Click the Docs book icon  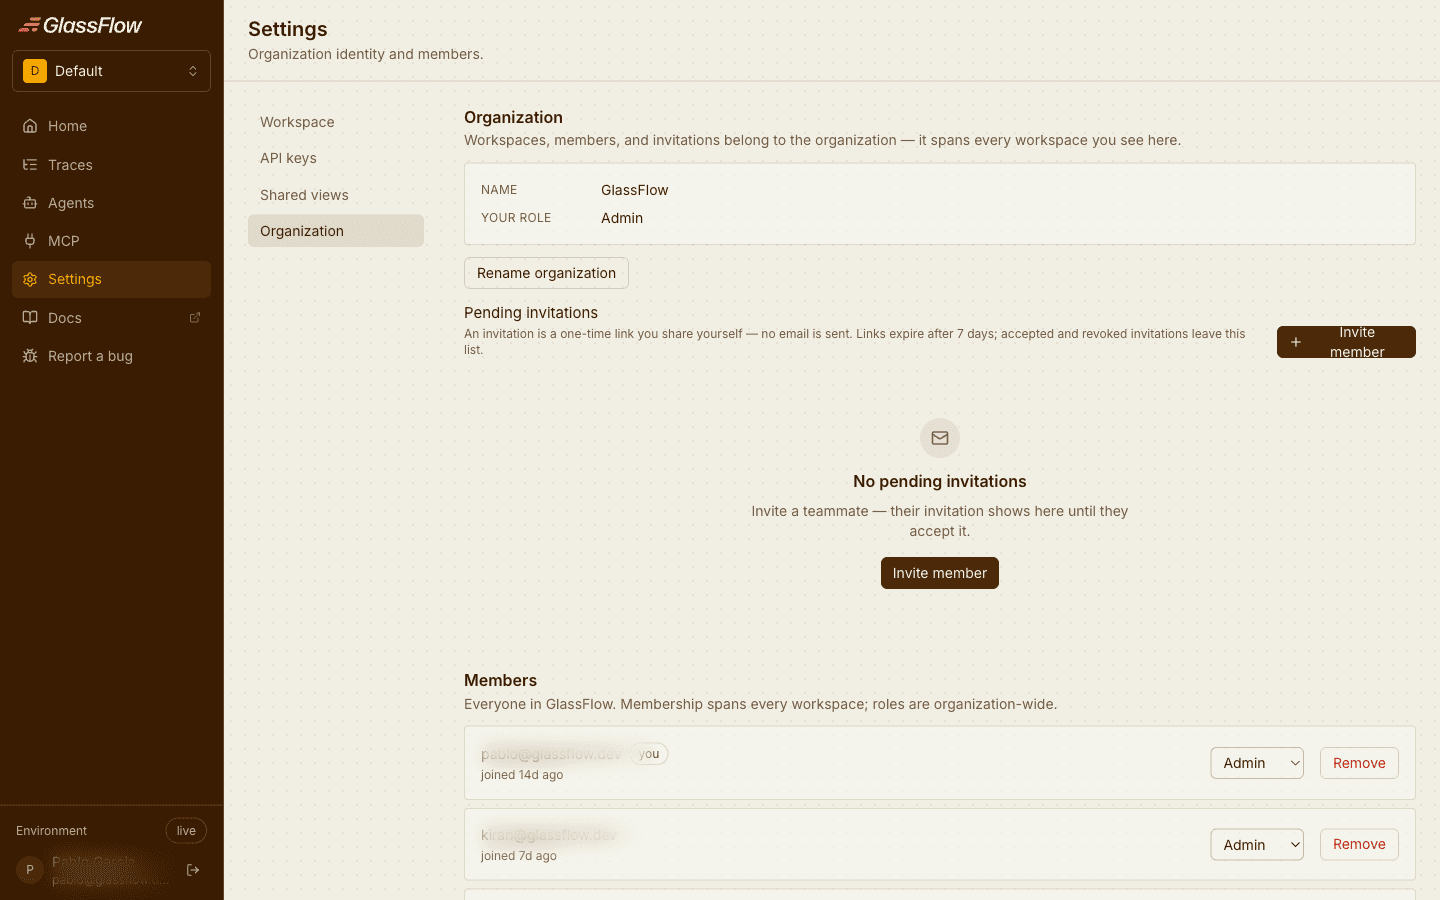30,318
